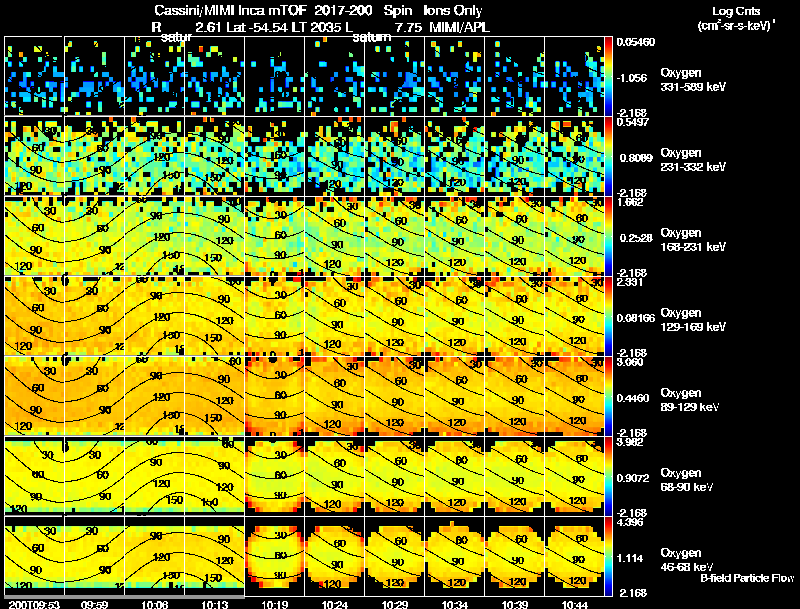Click the 10:06 time axis label
The image size is (800, 609).
[x=155, y=604]
